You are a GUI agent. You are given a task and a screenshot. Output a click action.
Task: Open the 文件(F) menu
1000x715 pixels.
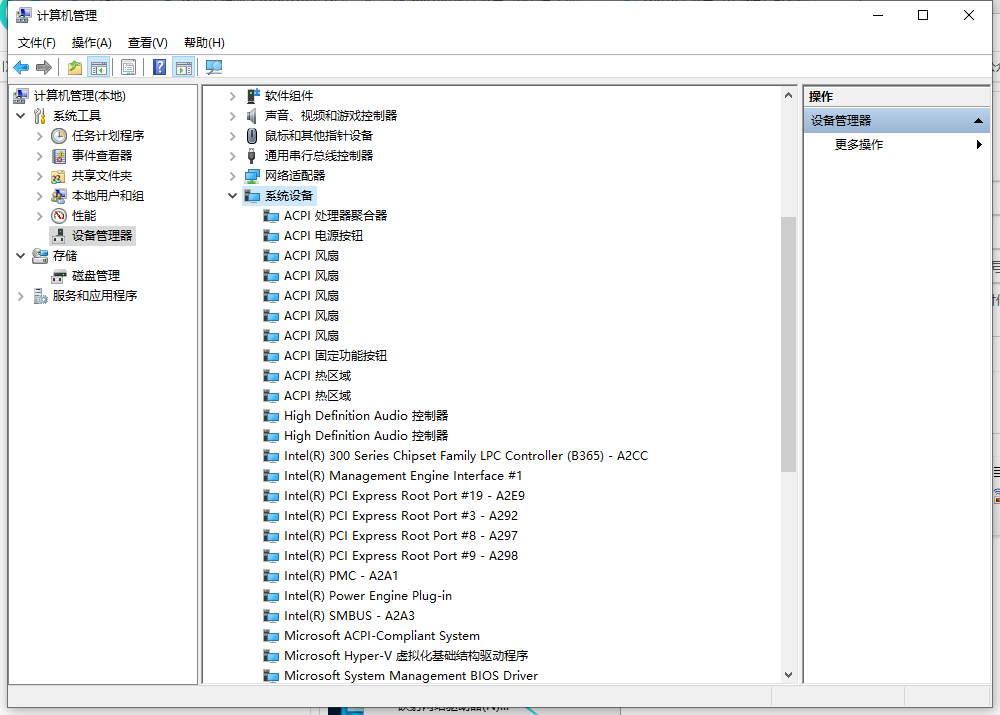[37, 42]
